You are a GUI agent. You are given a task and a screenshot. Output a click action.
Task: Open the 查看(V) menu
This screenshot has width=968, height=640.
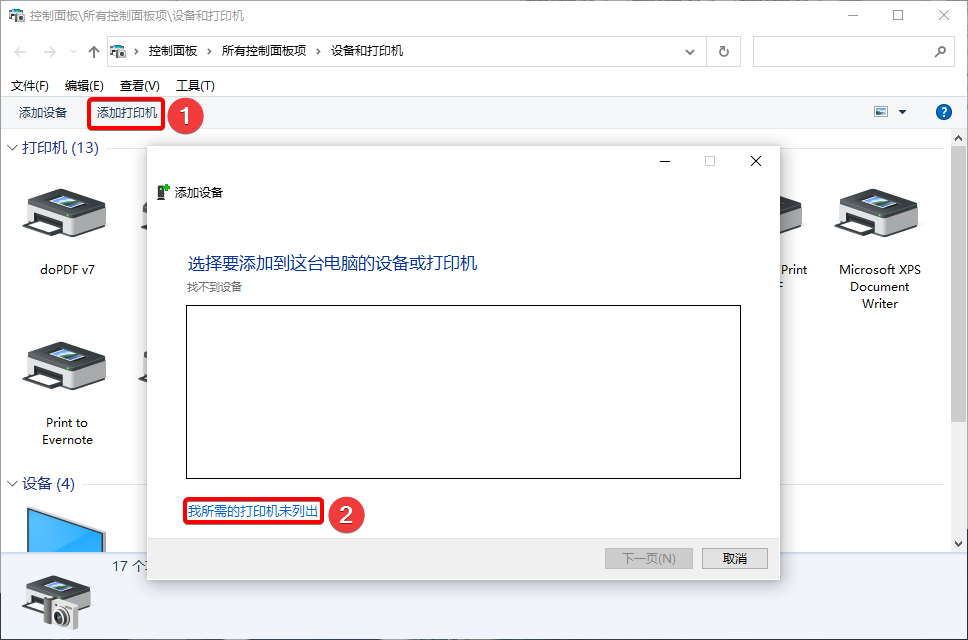140,86
